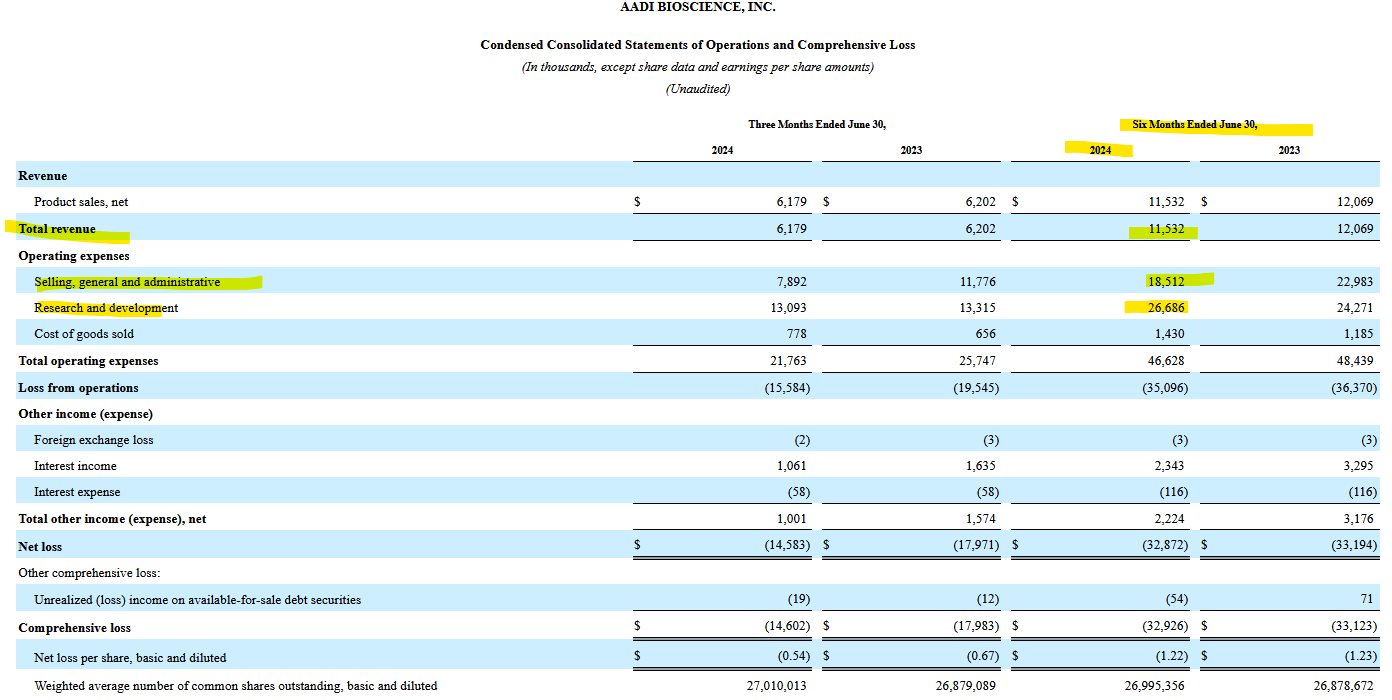Viewport: 1392px width, 700px height.
Task: Select total operating expenses 46,628
Action: point(1166,361)
